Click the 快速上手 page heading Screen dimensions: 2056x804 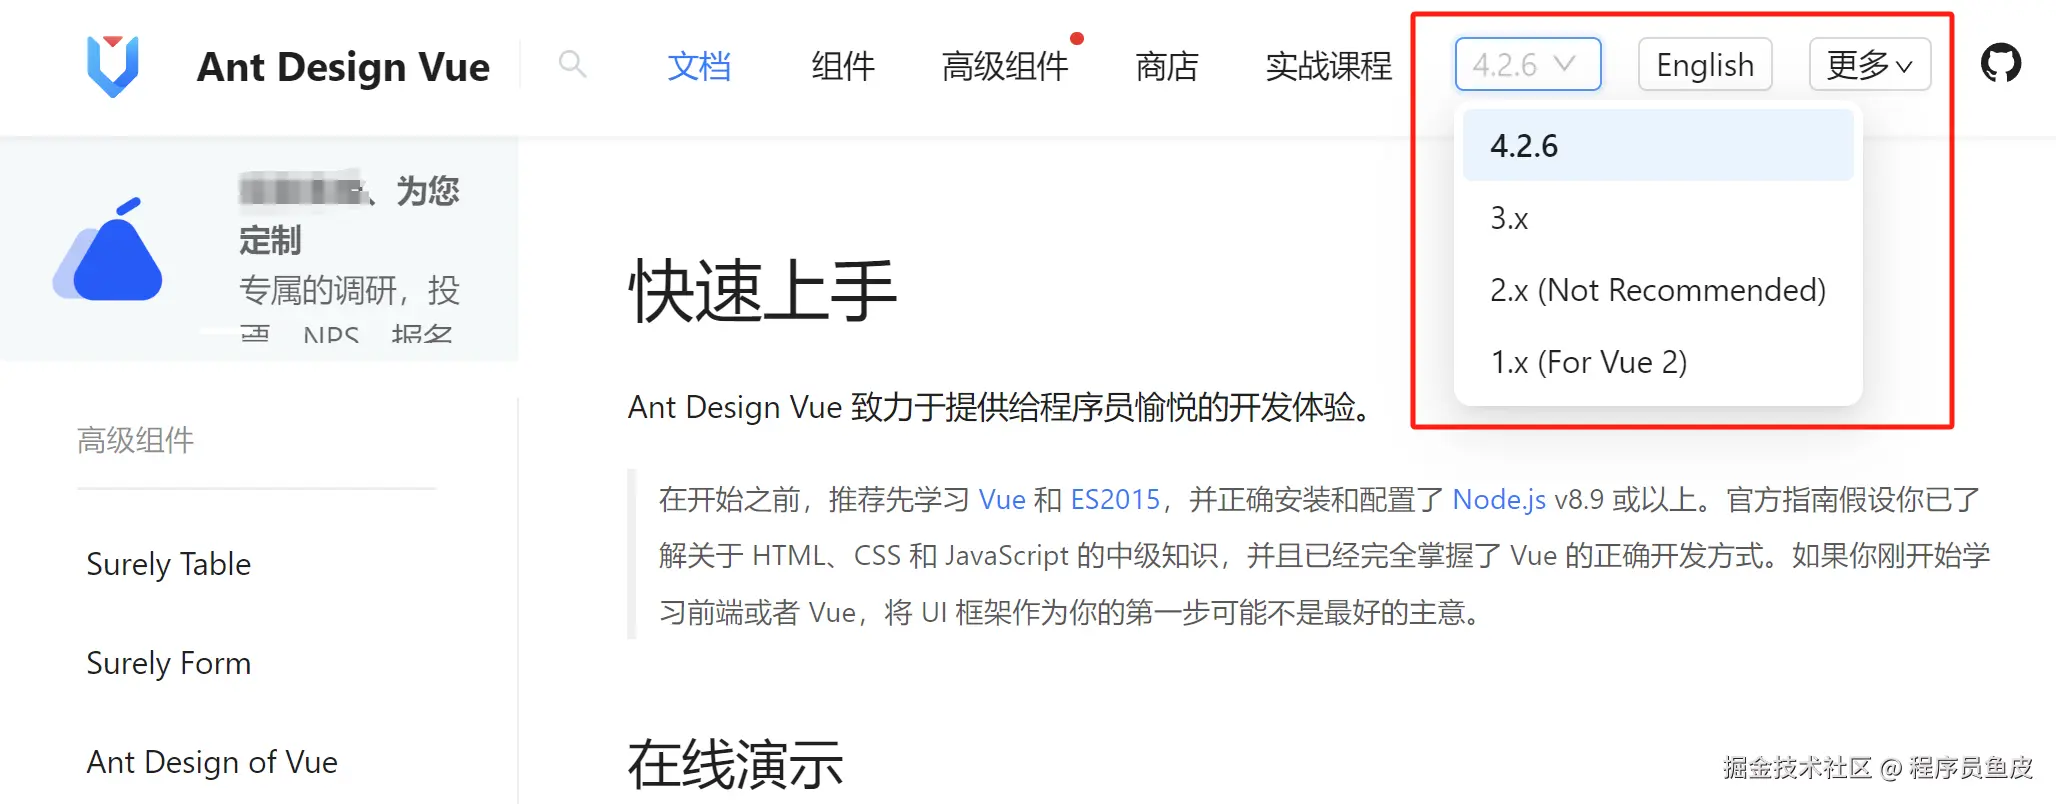(x=762, y=291)
